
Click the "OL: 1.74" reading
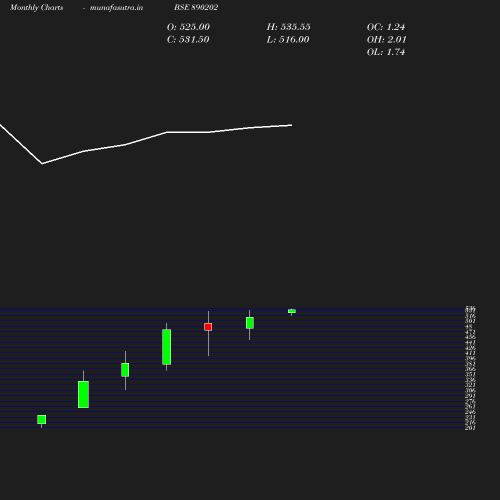(386, 52)
